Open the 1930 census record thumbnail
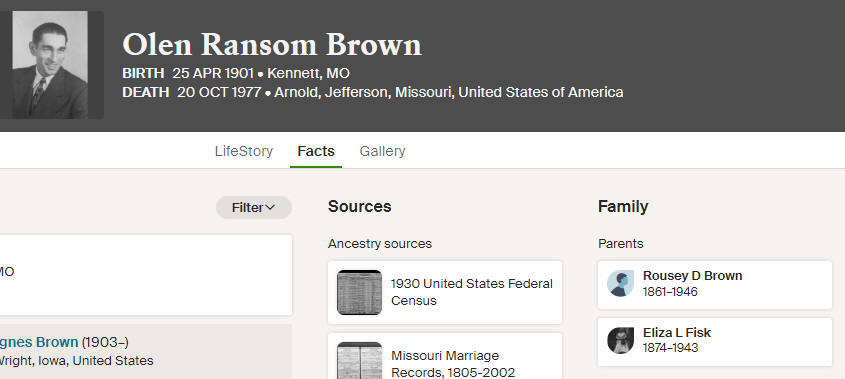 (359, 292)
